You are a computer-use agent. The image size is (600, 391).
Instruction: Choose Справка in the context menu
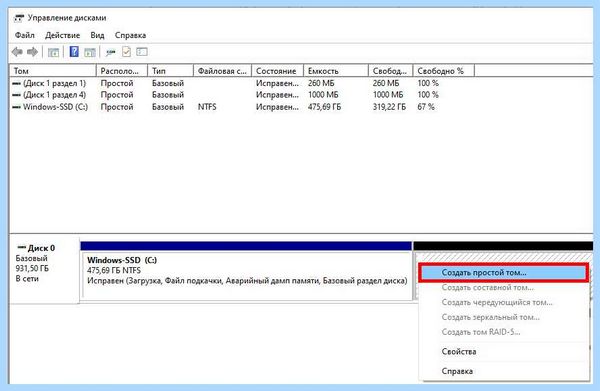coord(504,371)
